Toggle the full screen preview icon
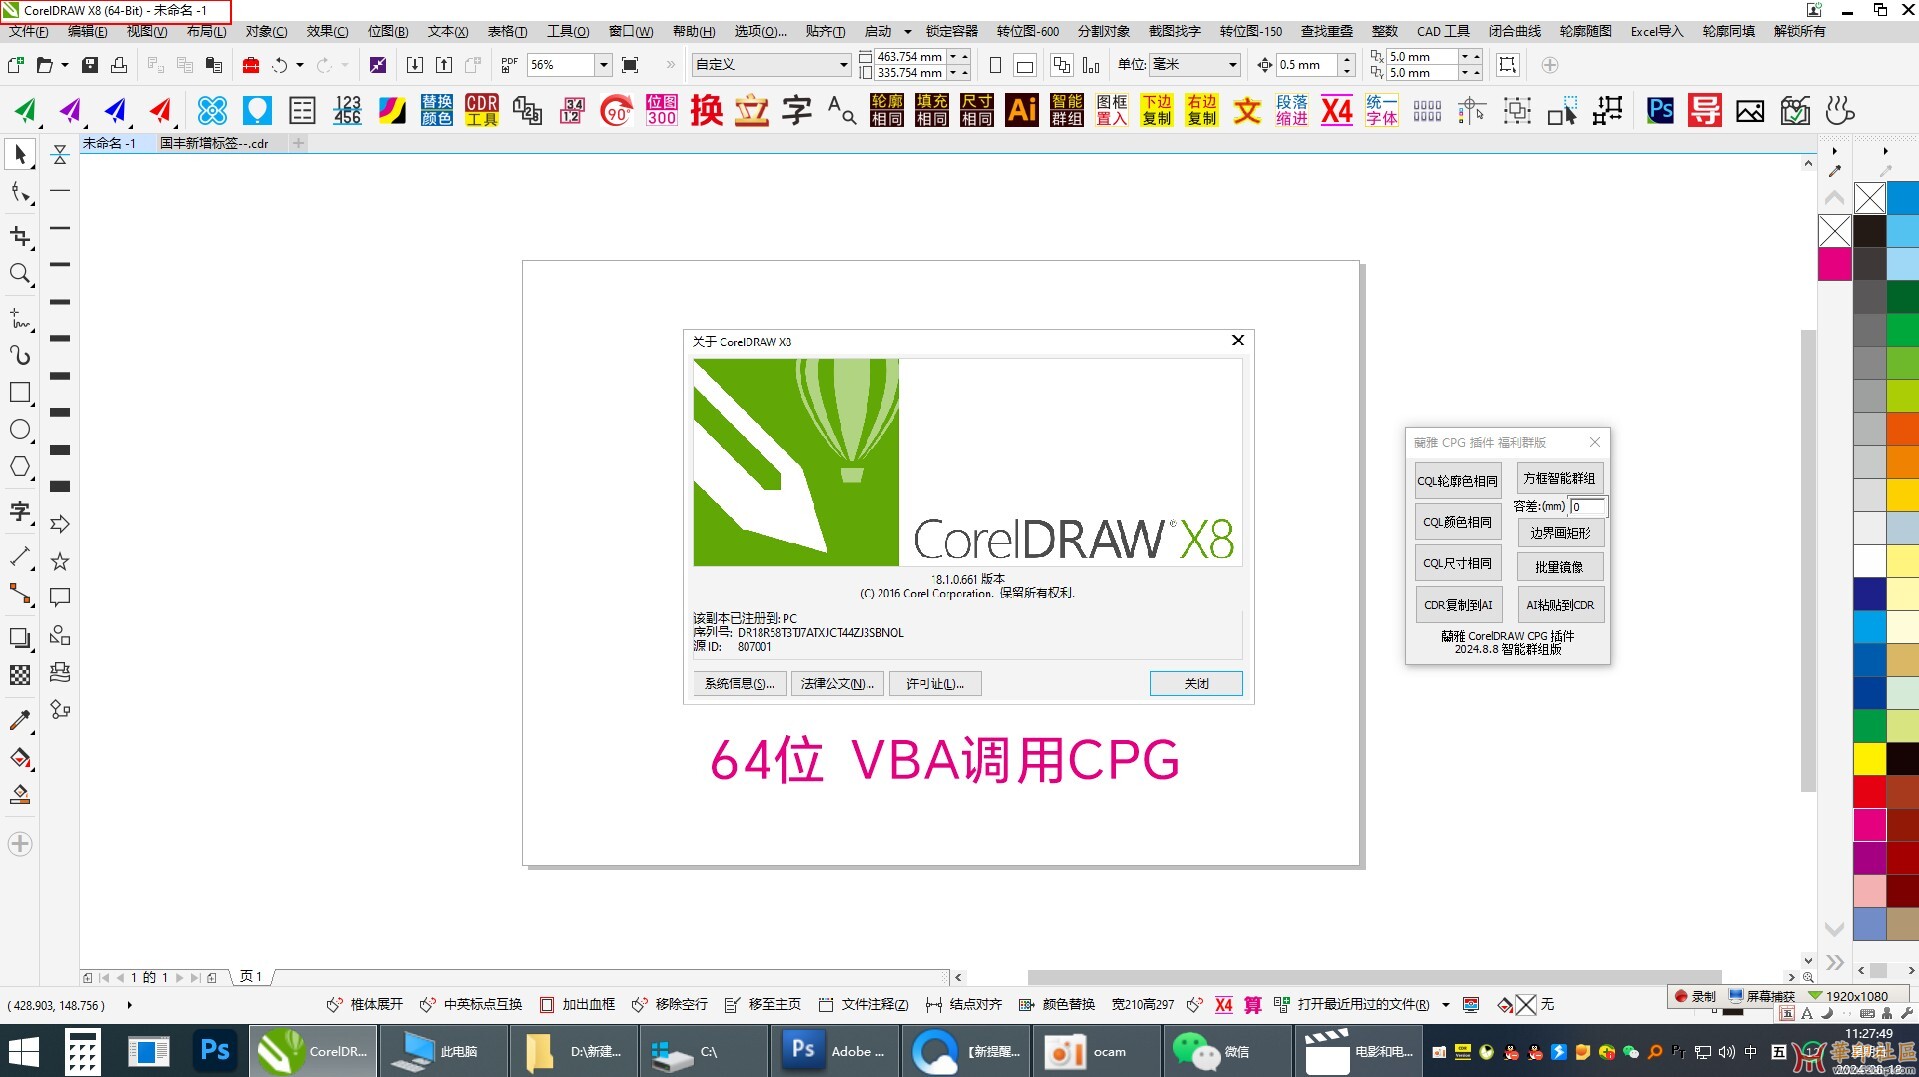This screenshot has height=1077, width=1919. click(x=630, y=65)
